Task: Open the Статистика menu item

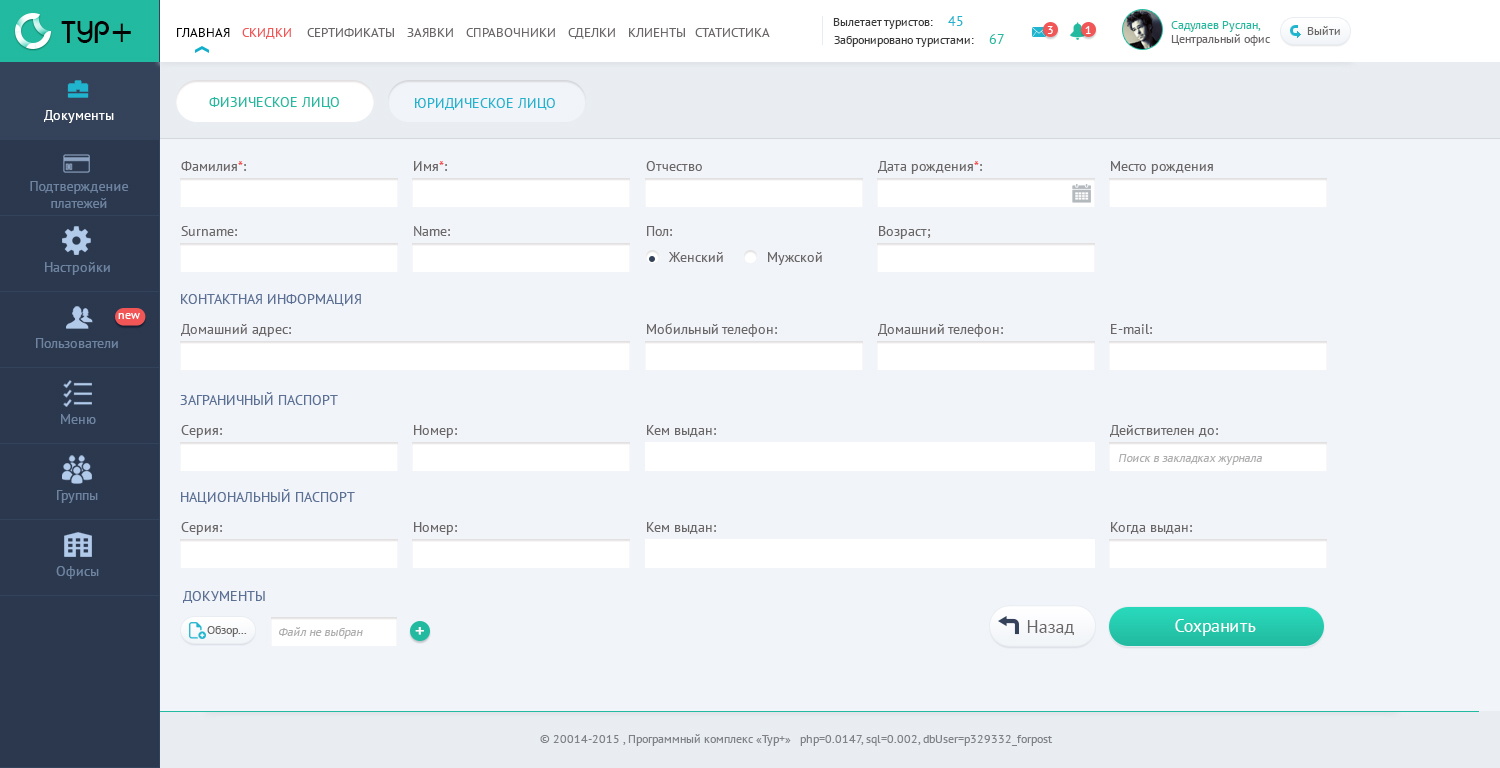Action: (x=732, y=33)
